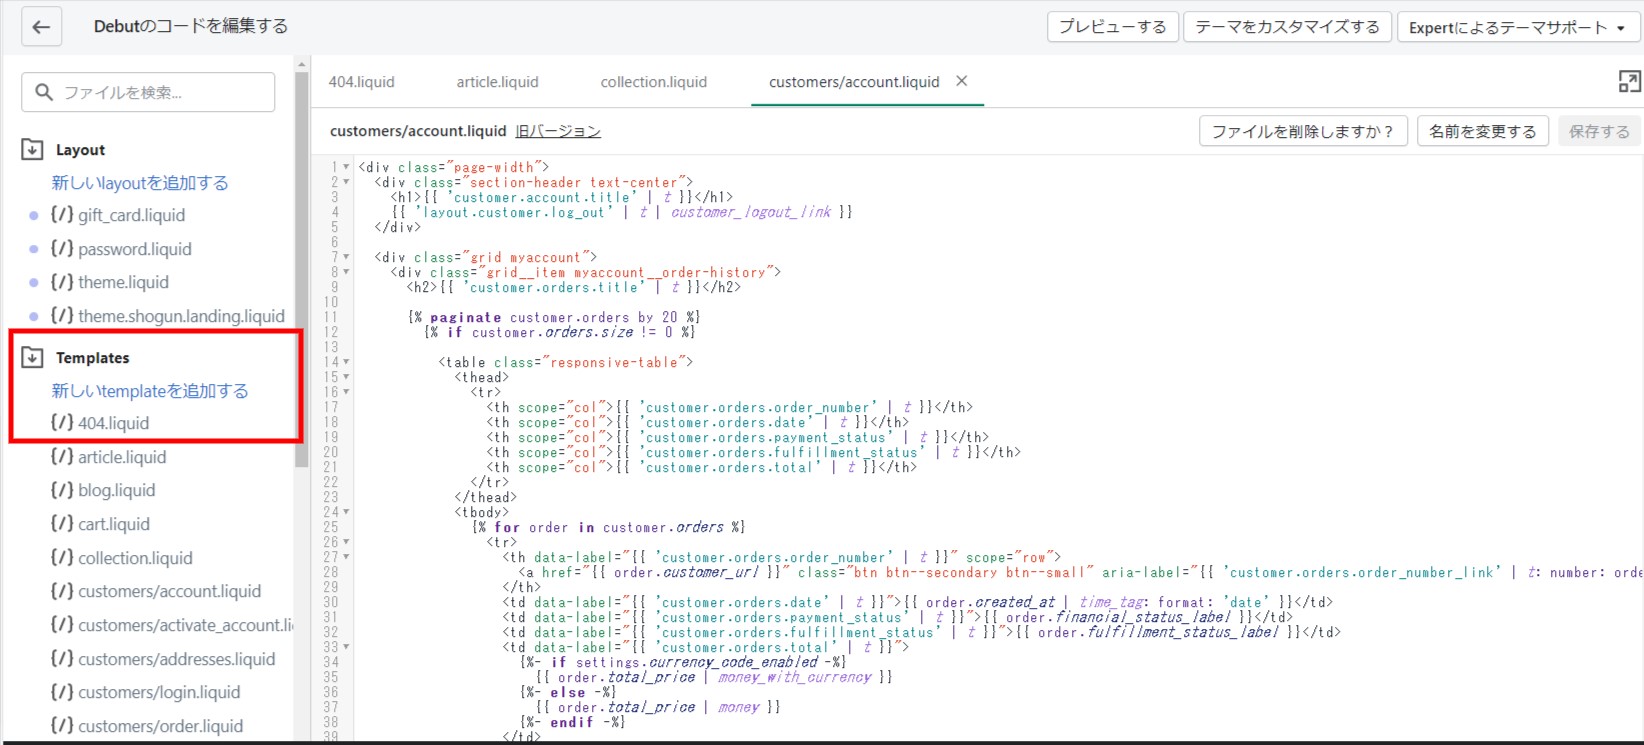Click 新しいtemplateを追加する link
This screenshot has width=1644, height=745.
(150, 391)
